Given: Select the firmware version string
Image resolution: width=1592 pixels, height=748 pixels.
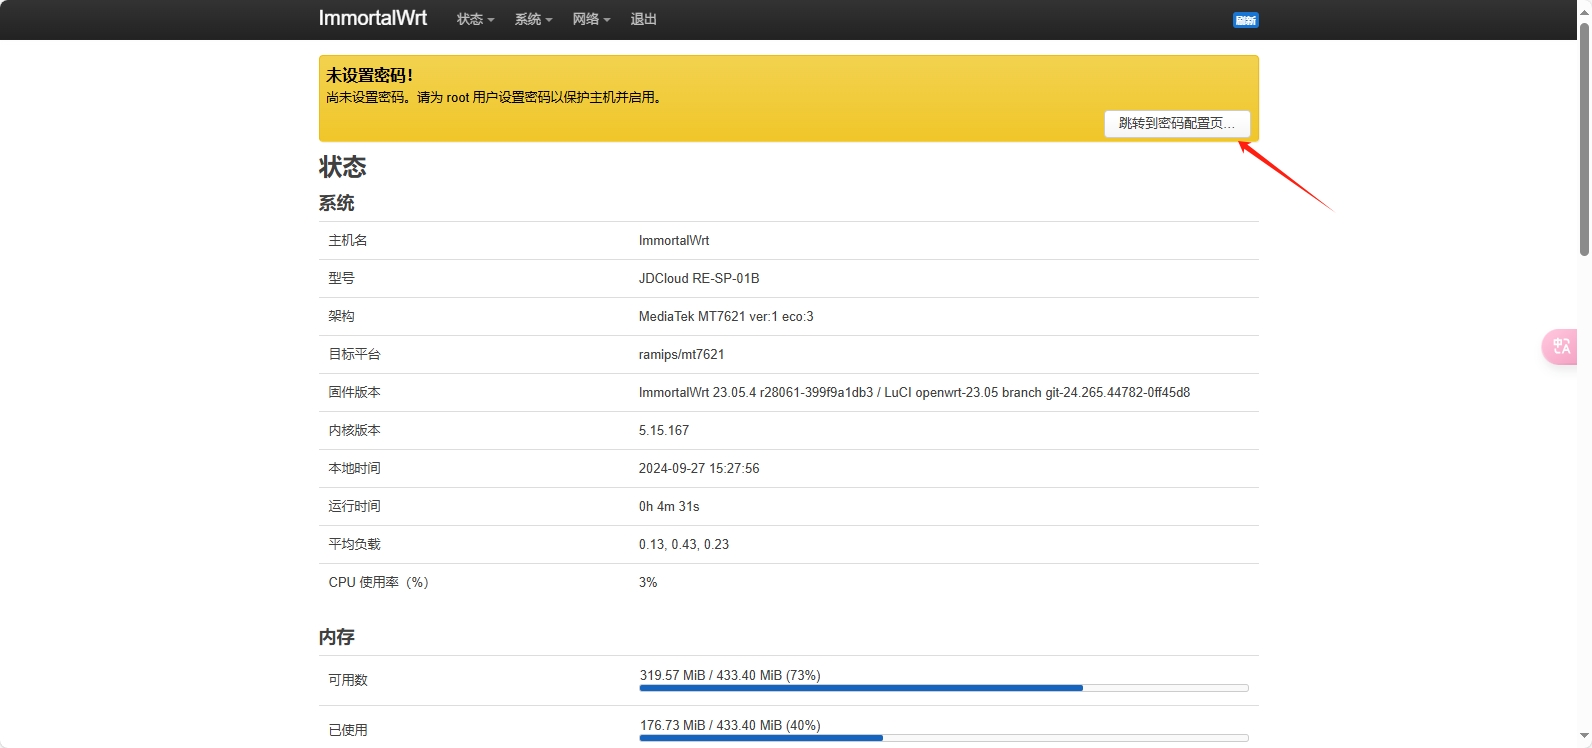Looking at the screenshot, I should (915, 392).
